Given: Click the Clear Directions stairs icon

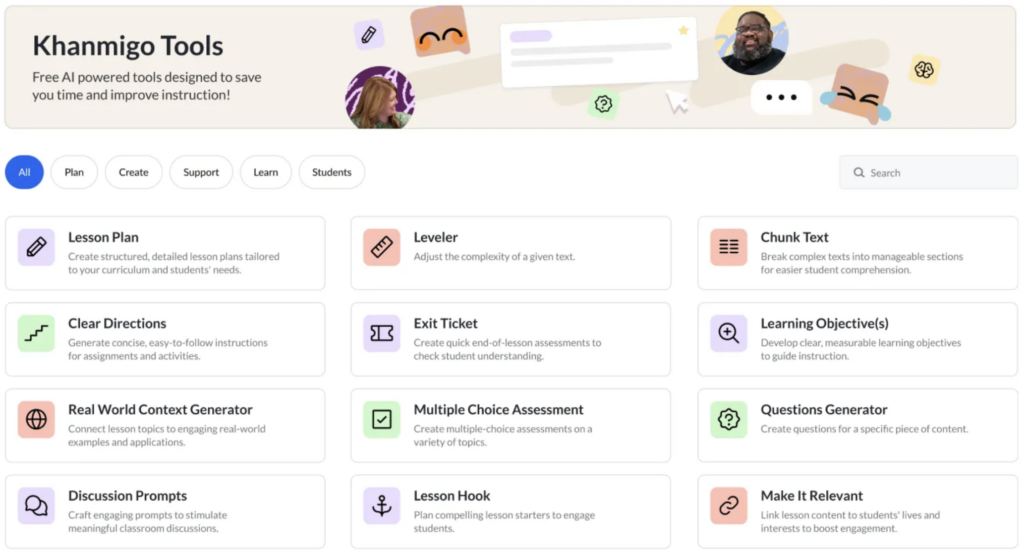Looking at the screenshot, I should point(37,334).
